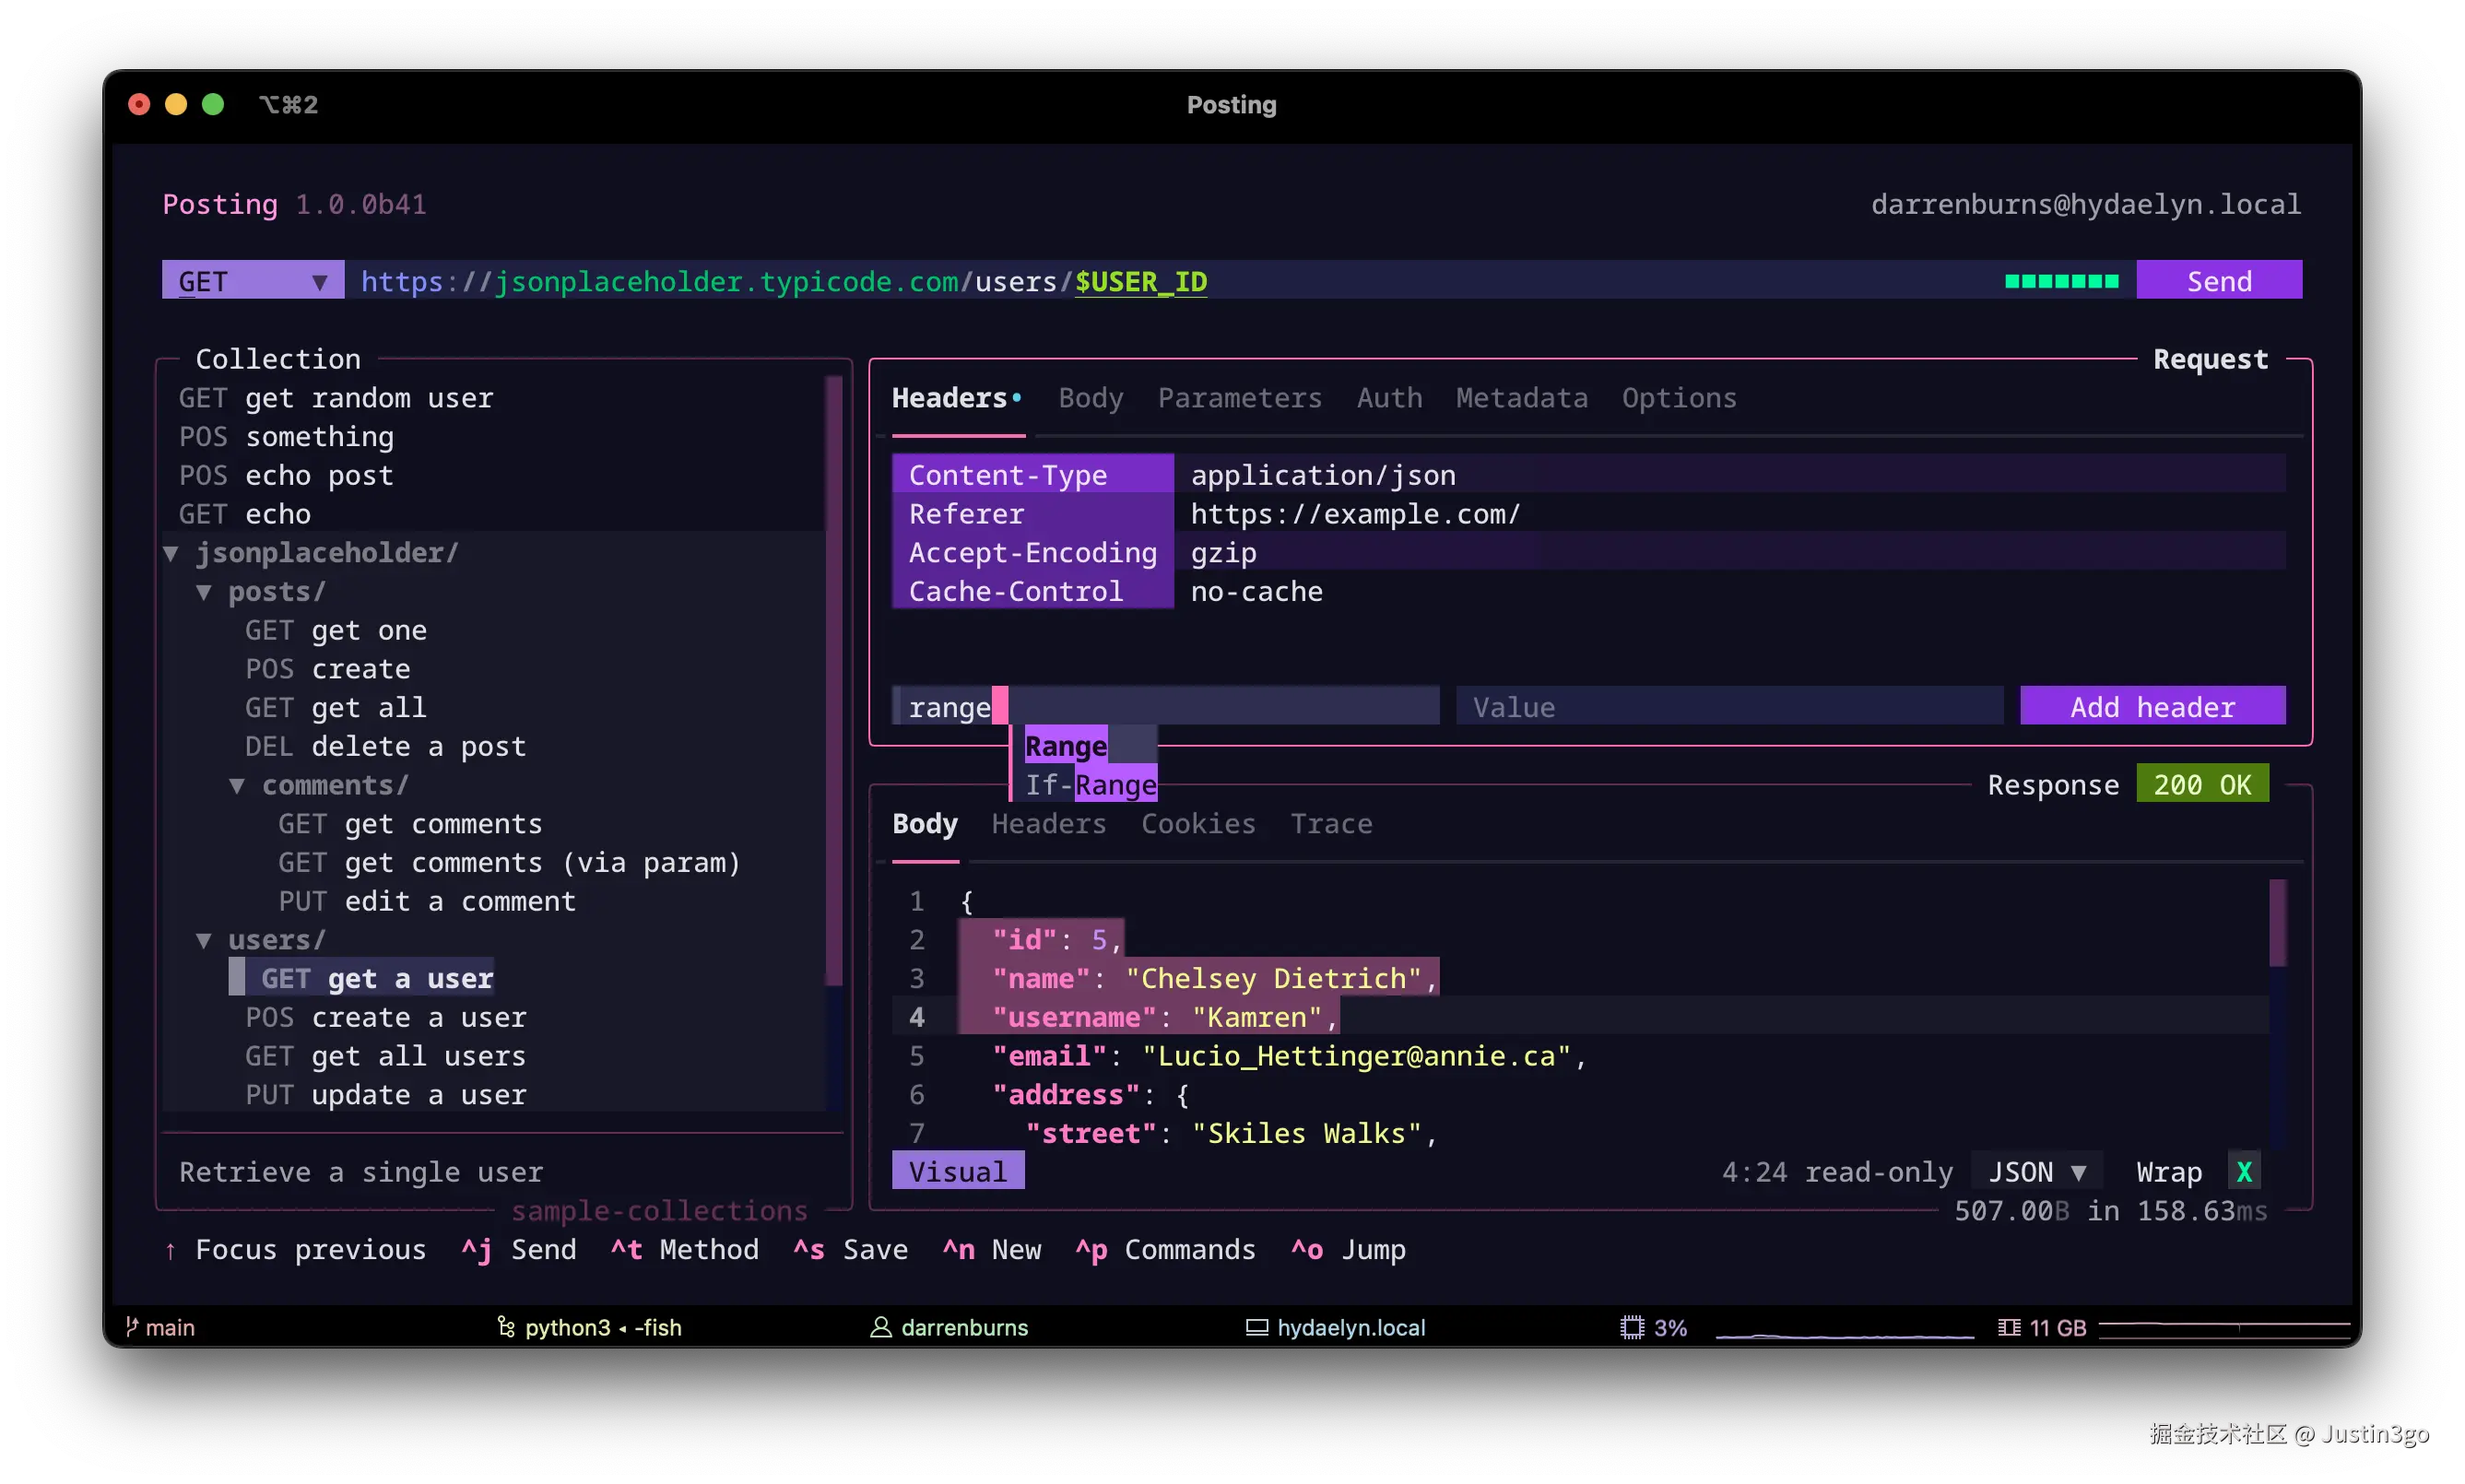This screenshot has width=2465, height=1484.
Task: Click the memory icon showing 11 GB
Action: 2008,1327
